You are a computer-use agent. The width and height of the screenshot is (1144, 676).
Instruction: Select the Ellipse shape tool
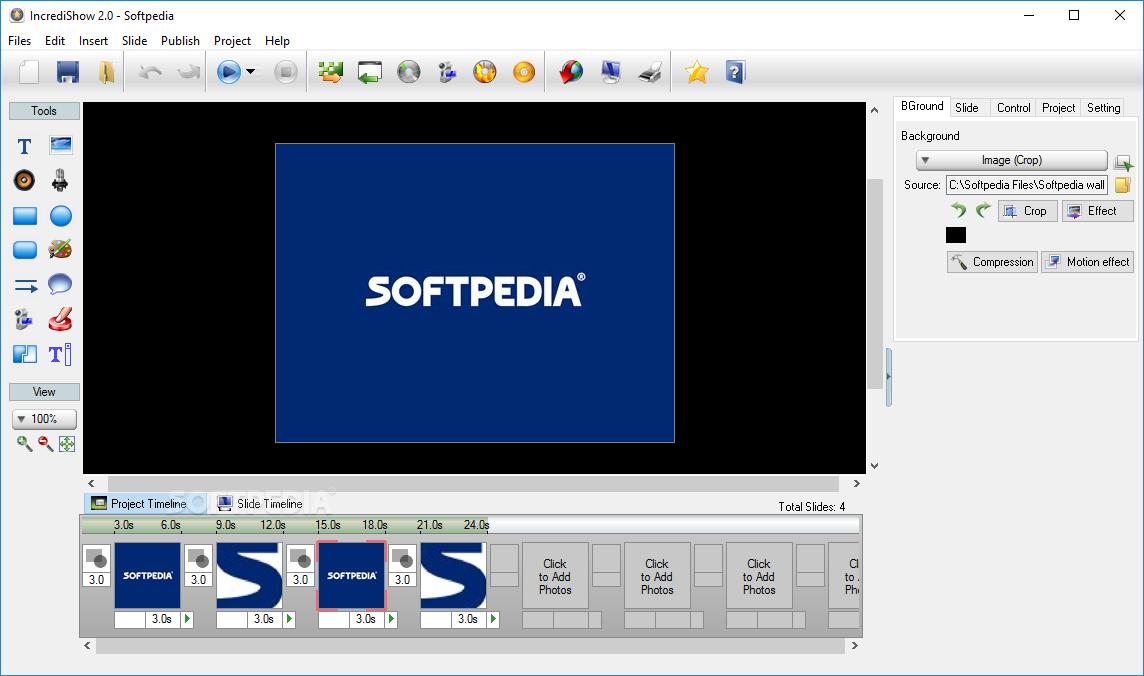pyautogui.click(x=61, y=216)
